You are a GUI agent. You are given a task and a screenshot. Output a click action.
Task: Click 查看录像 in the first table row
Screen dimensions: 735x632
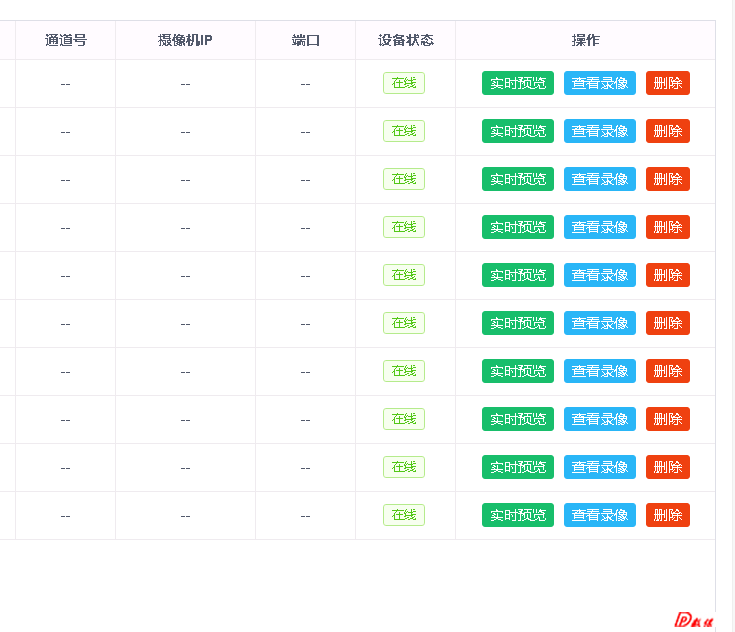point(600,83)
